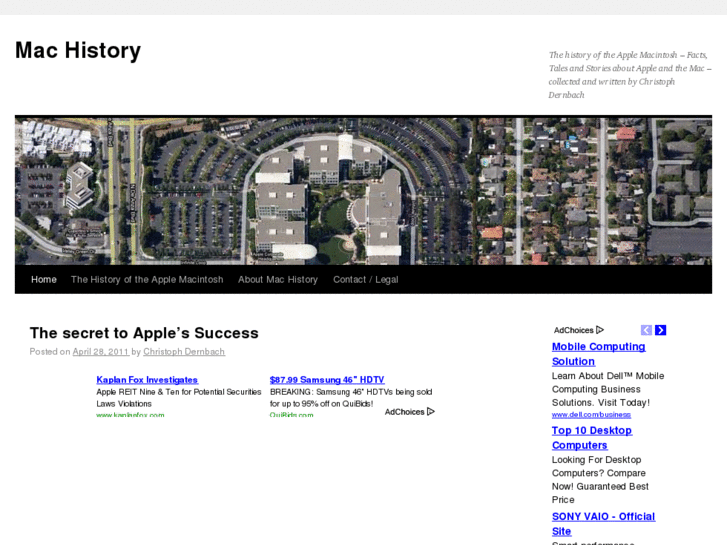Click 'Learn About Dell Mobile Computing' ad text
This screenshot has height=545, width=727.
click(608, 389)
